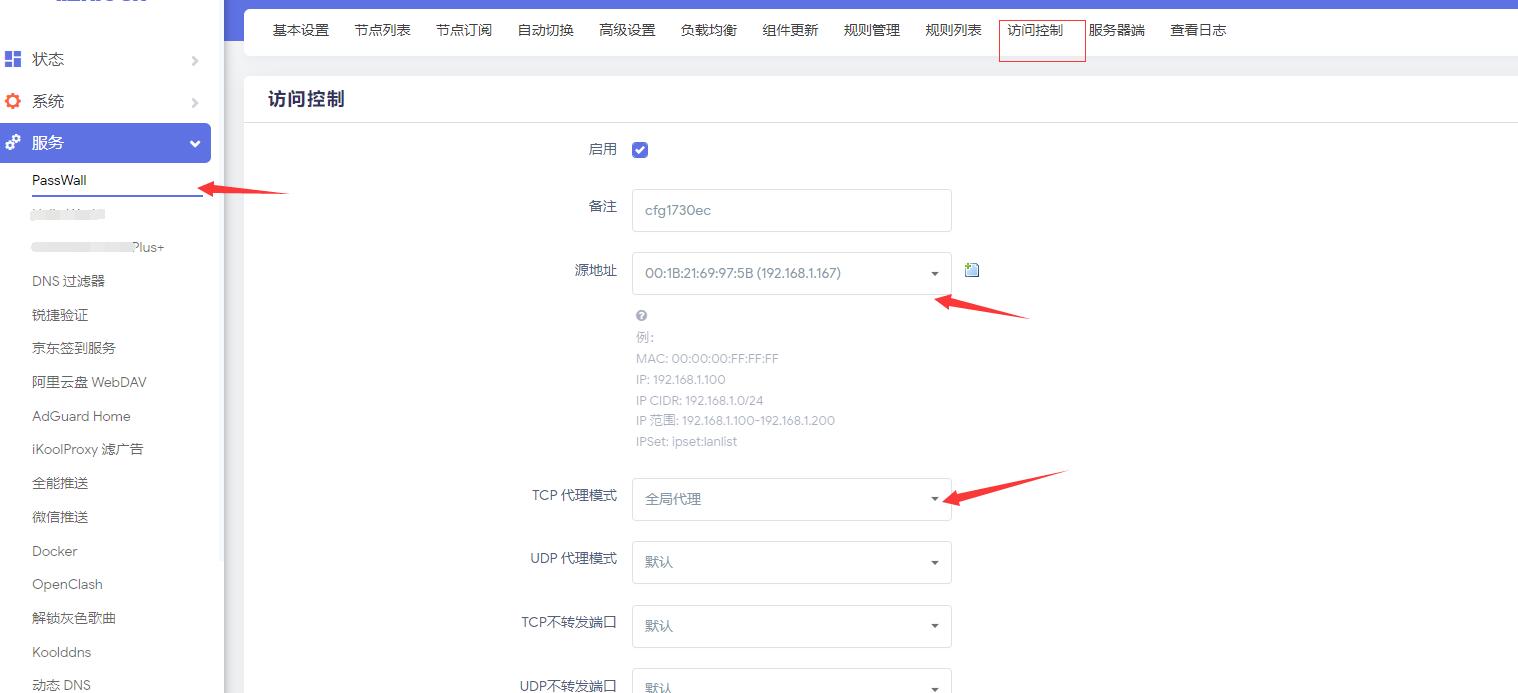The width and height of the screenshot is (1518, 693).
Task: Open the UDP 代理模式 dropdown
Action: tap(792, 562)
